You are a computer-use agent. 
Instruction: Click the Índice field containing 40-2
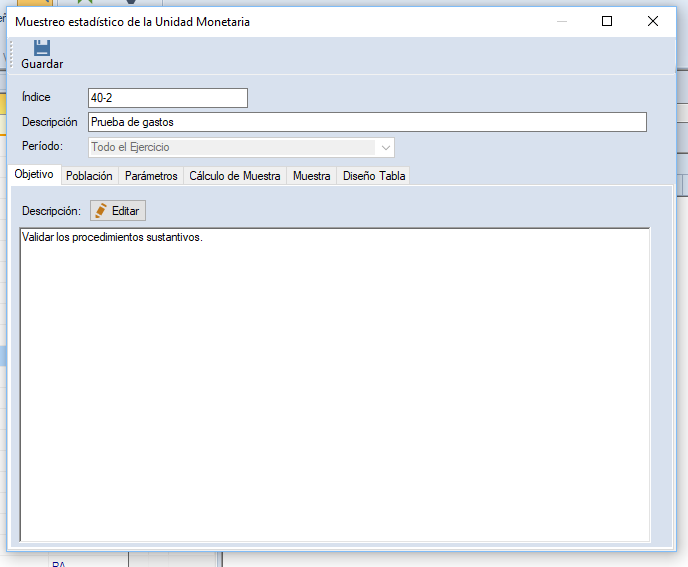coord(167,98)
